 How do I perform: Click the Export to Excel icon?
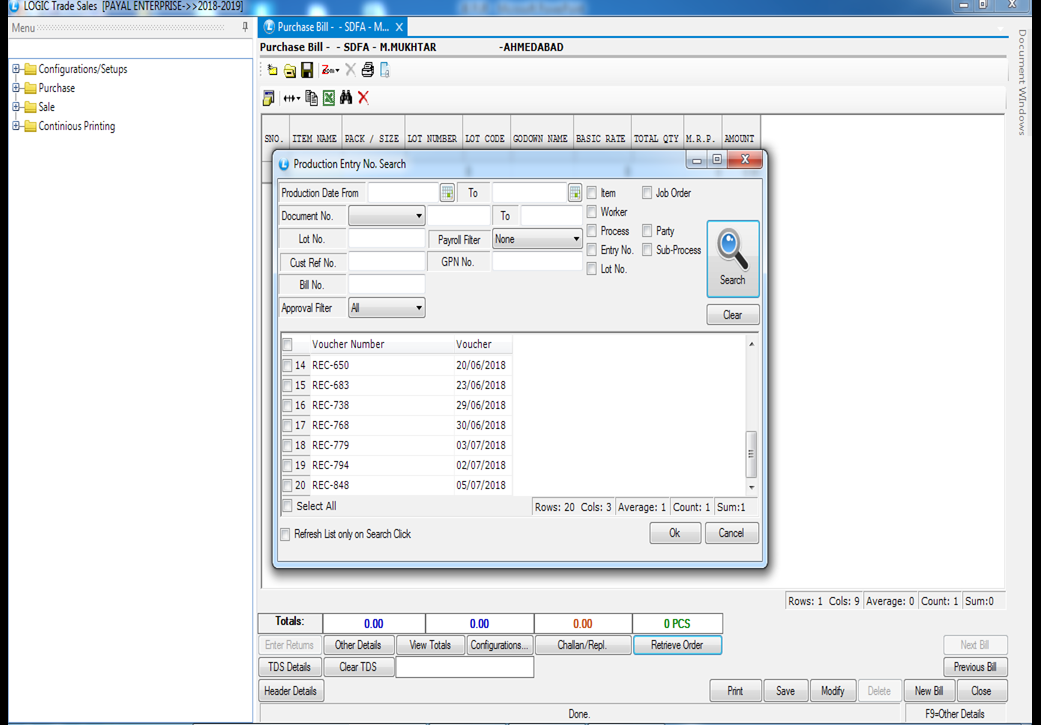(329, 98)
